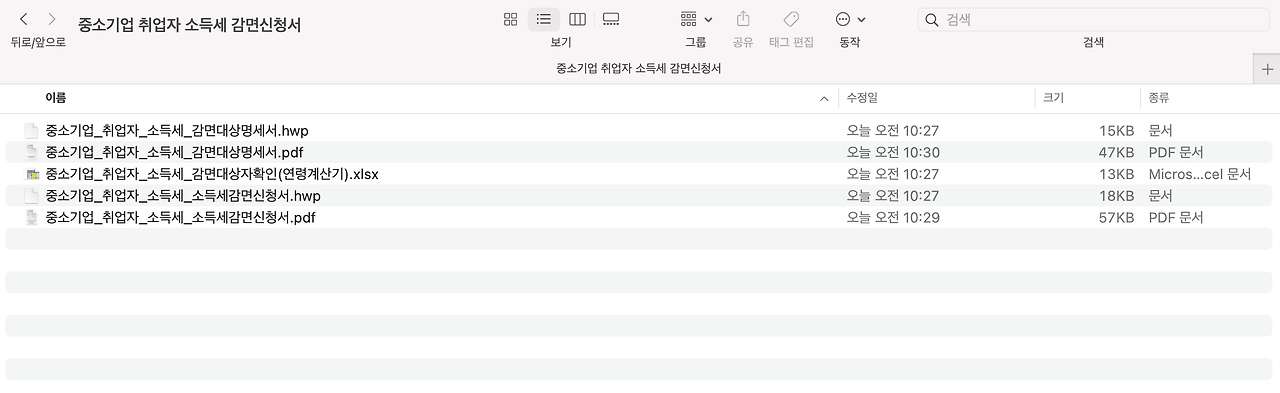Go forward with the right chevron
The width and height of the screenshot is (1280, 393).
click(x=52, y=19)
